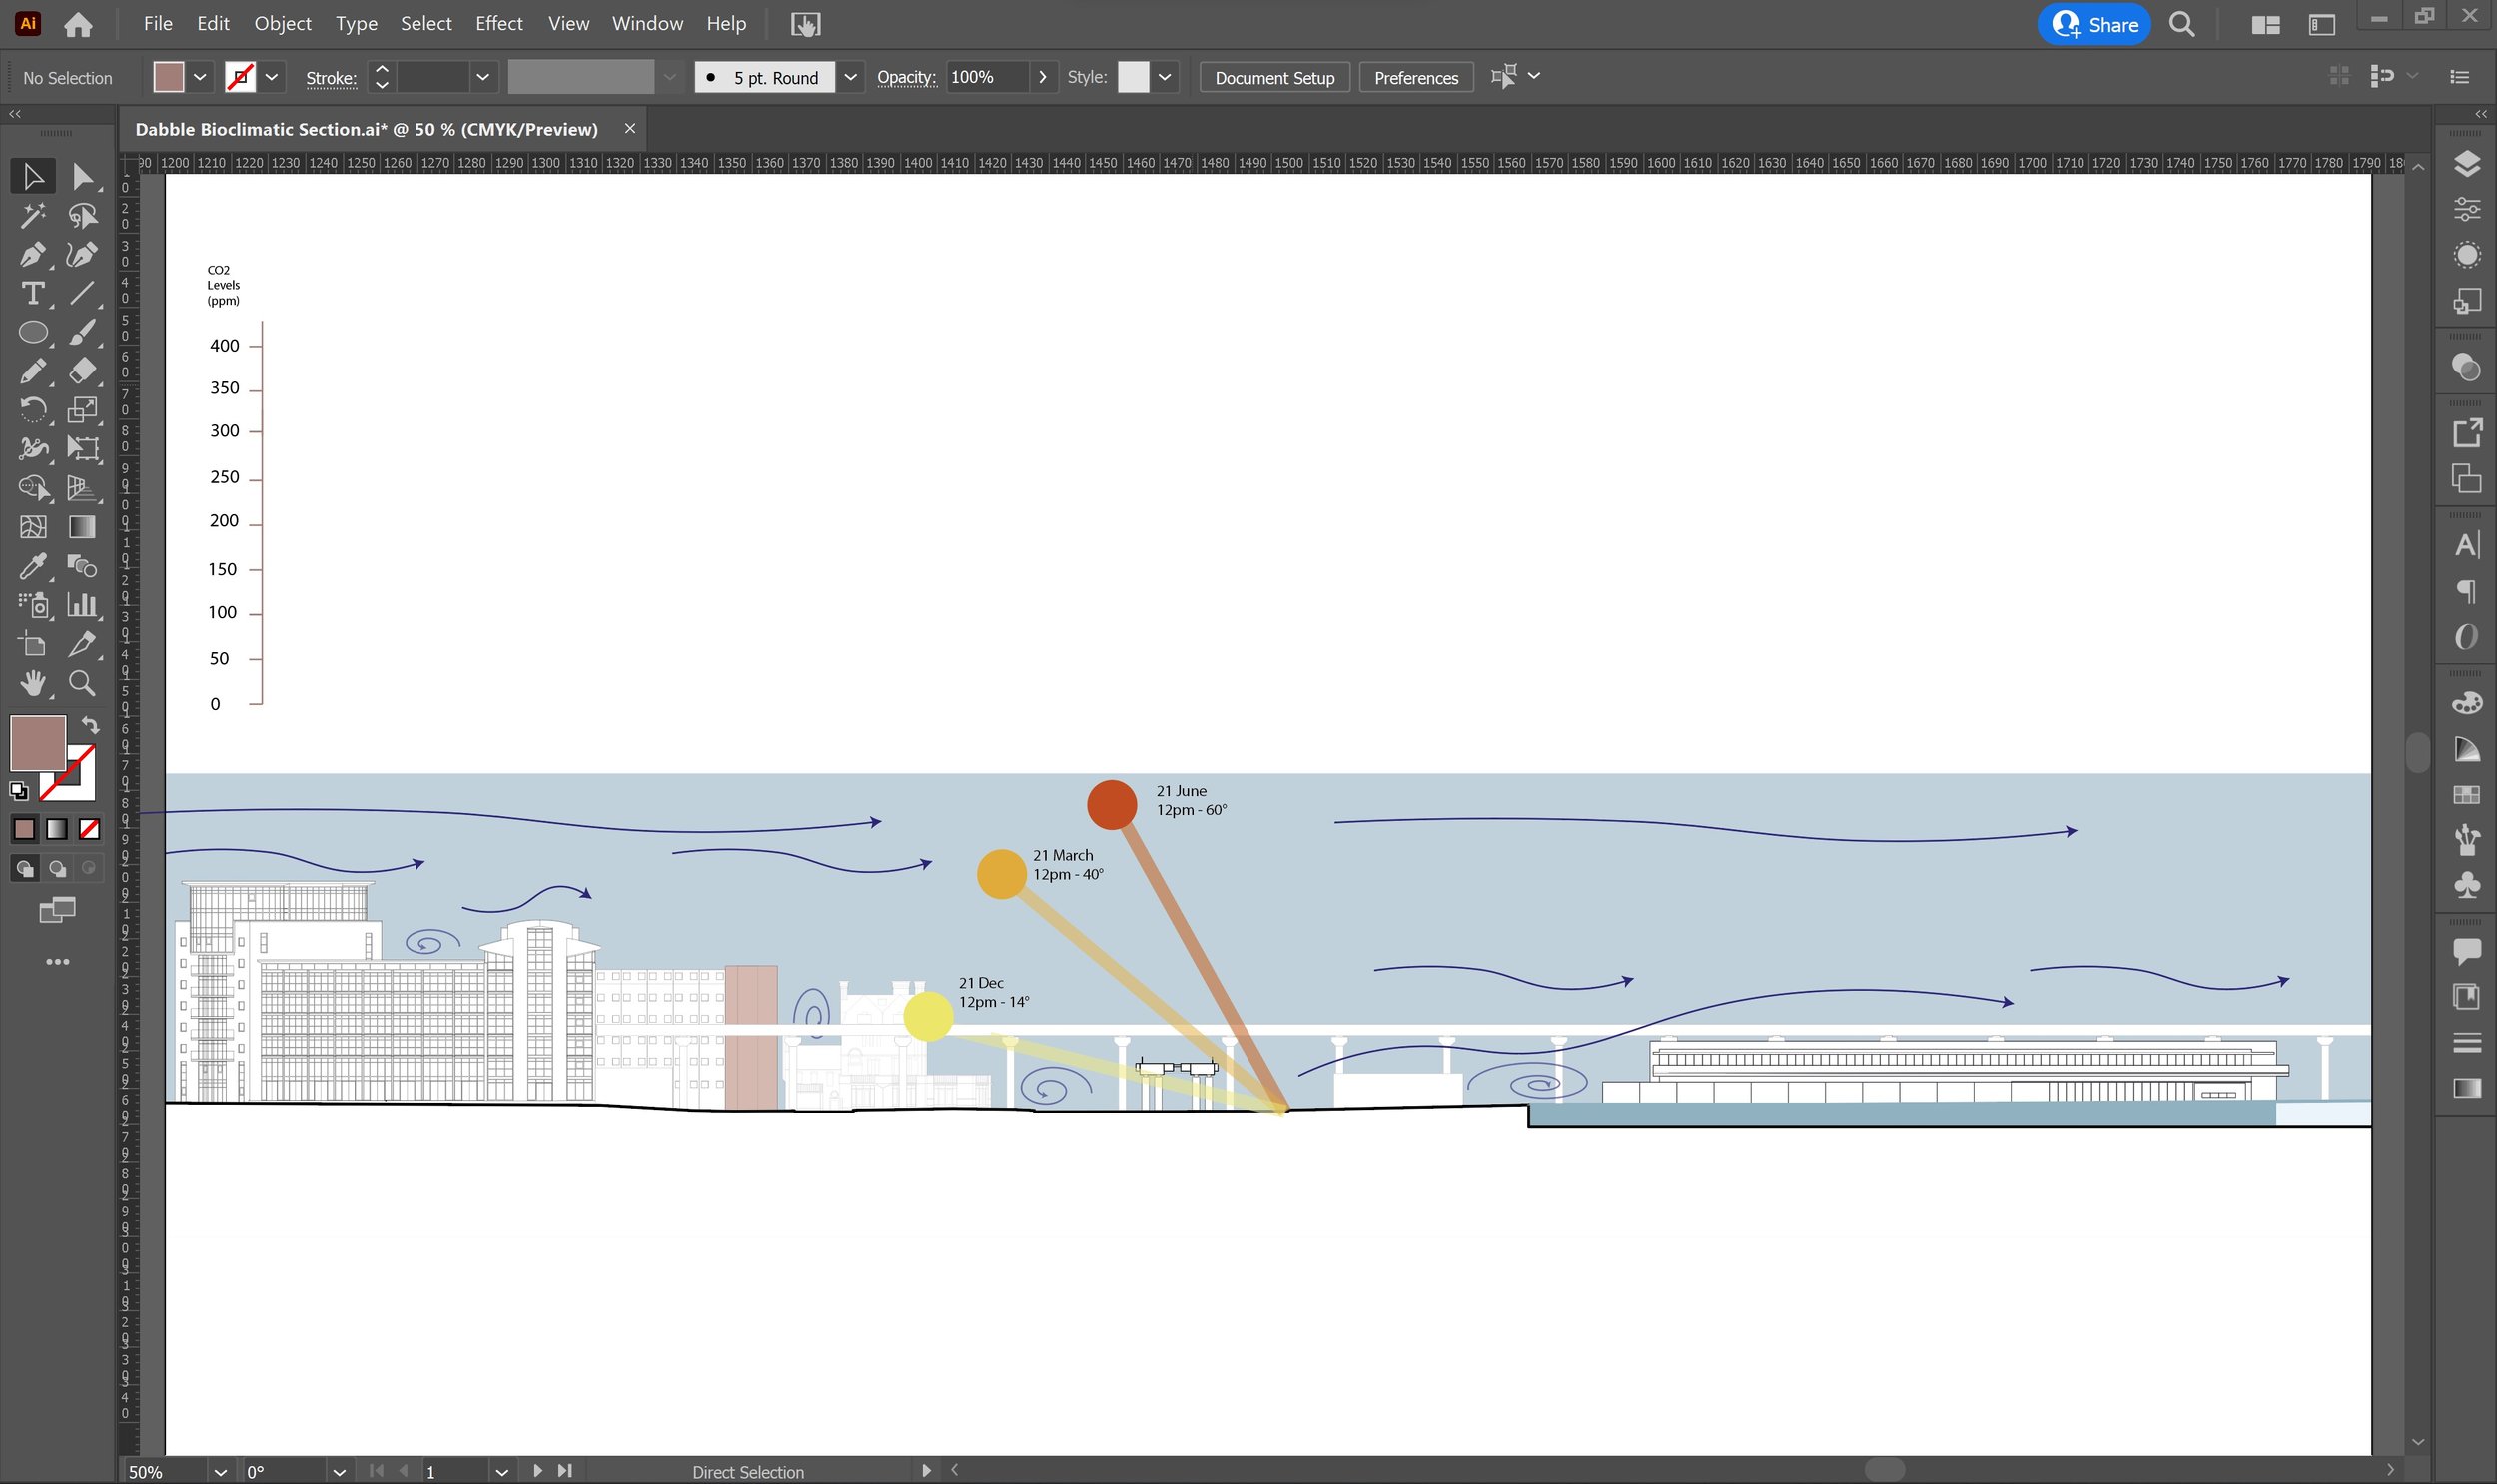Expand the fill color dropdown
2497x1484 pixels.
pyautogui.click(x=200, y=77)
